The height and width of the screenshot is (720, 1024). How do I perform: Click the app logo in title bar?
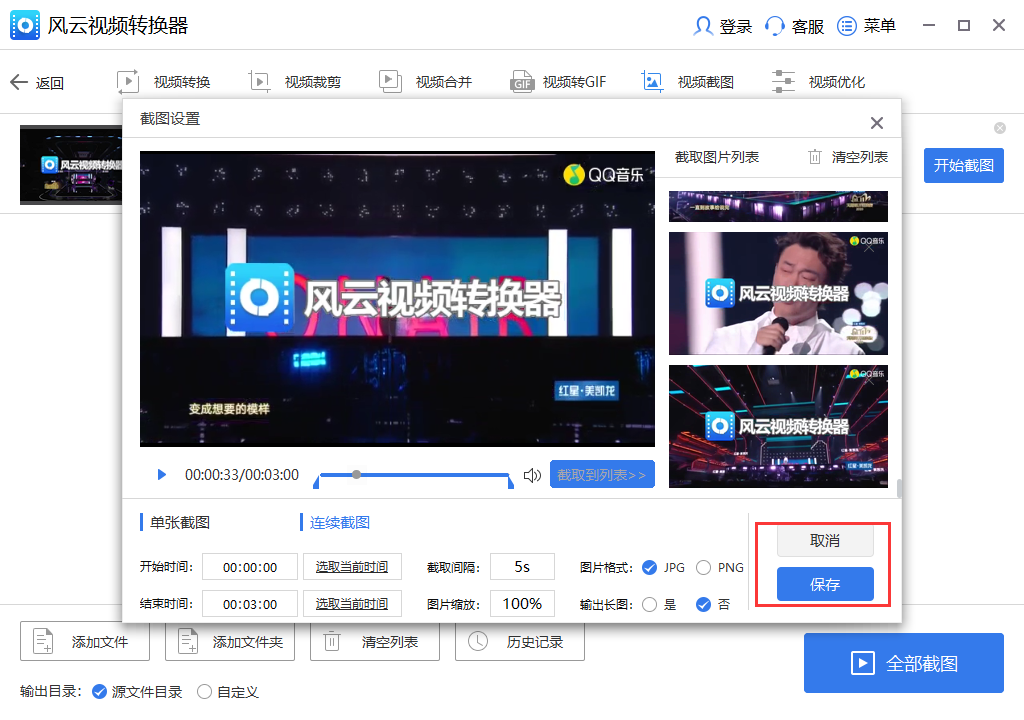pos(25,25)
